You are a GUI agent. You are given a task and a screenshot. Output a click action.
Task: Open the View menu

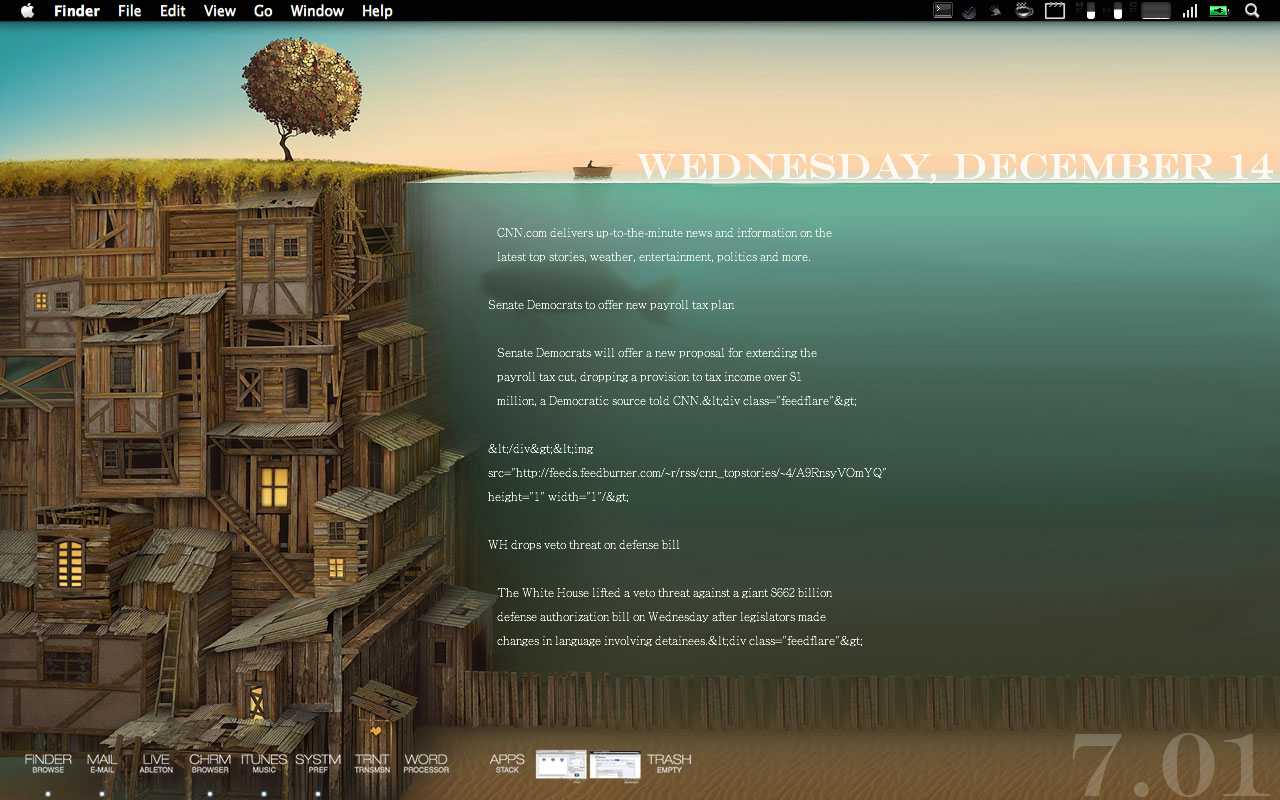pos(219,11)
